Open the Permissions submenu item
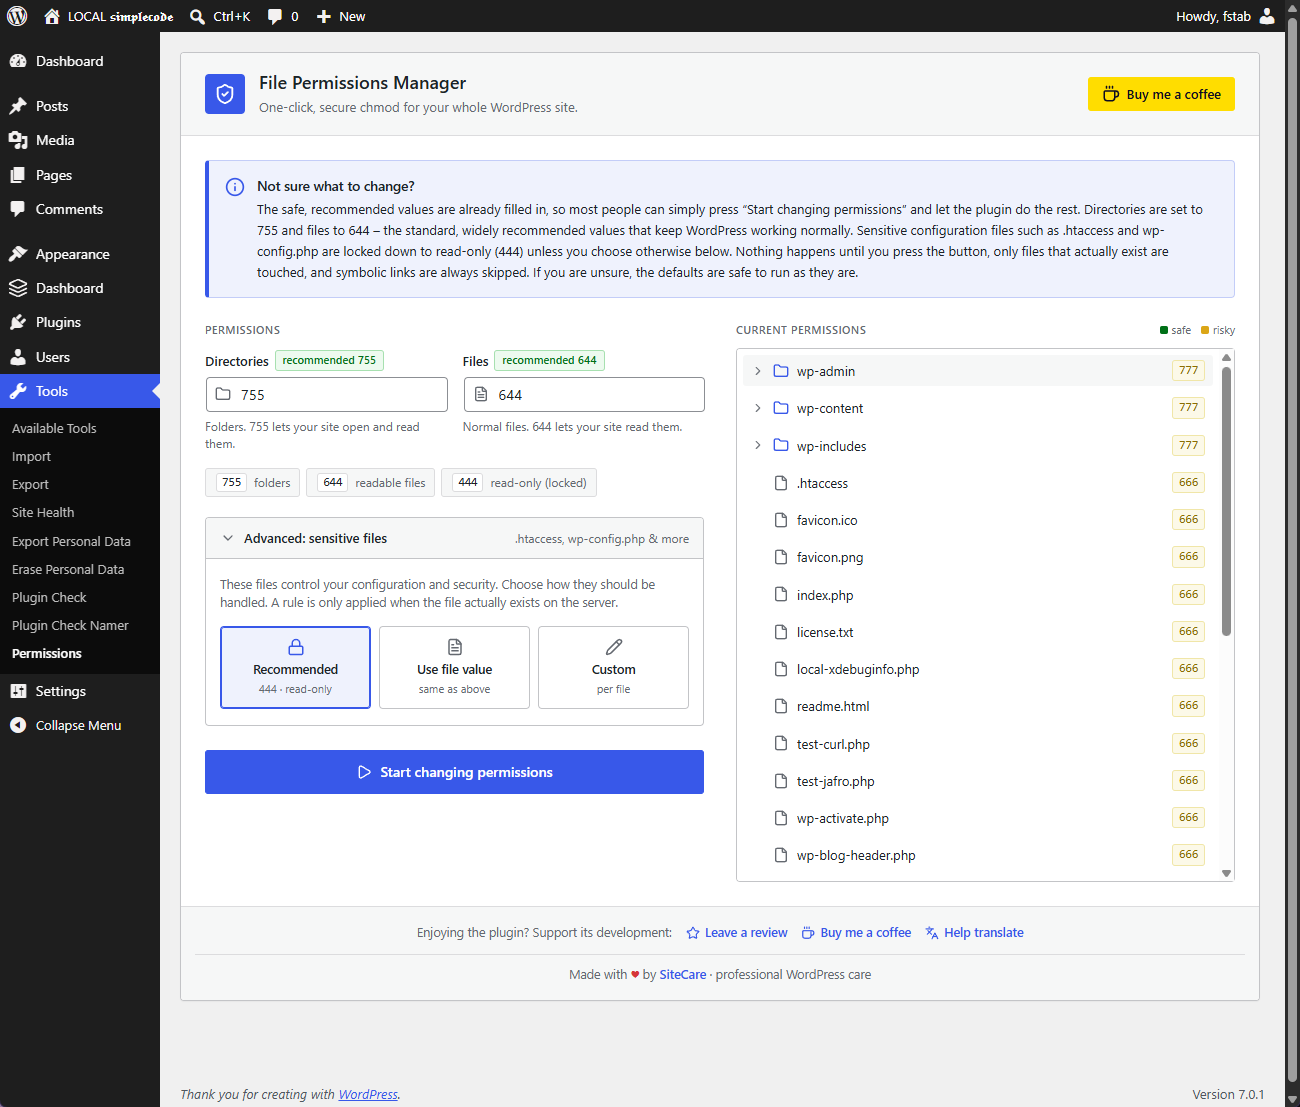 coord(47,653)
